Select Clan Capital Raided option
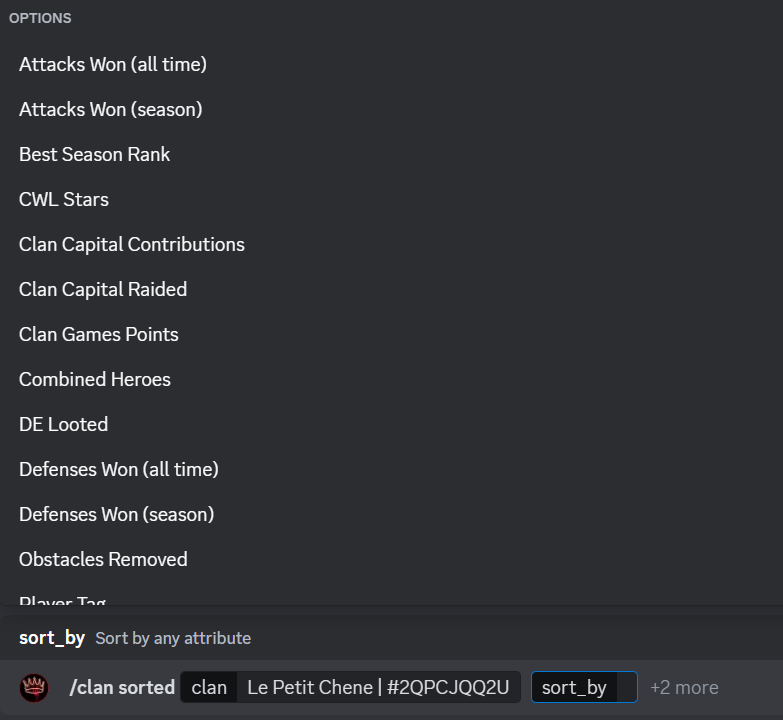 pos(103,290)
